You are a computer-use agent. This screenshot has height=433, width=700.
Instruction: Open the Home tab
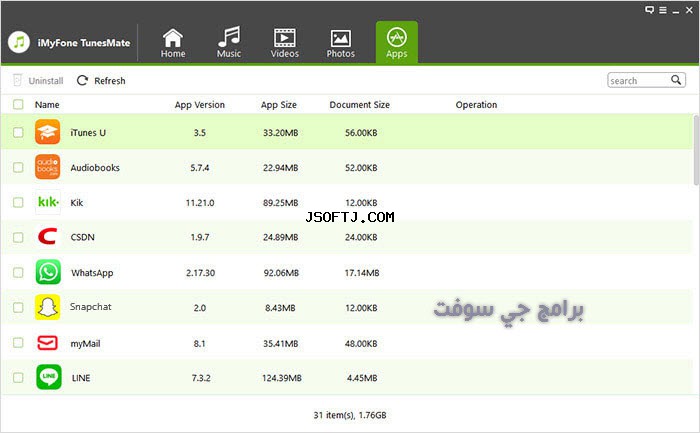pos(173,43)
